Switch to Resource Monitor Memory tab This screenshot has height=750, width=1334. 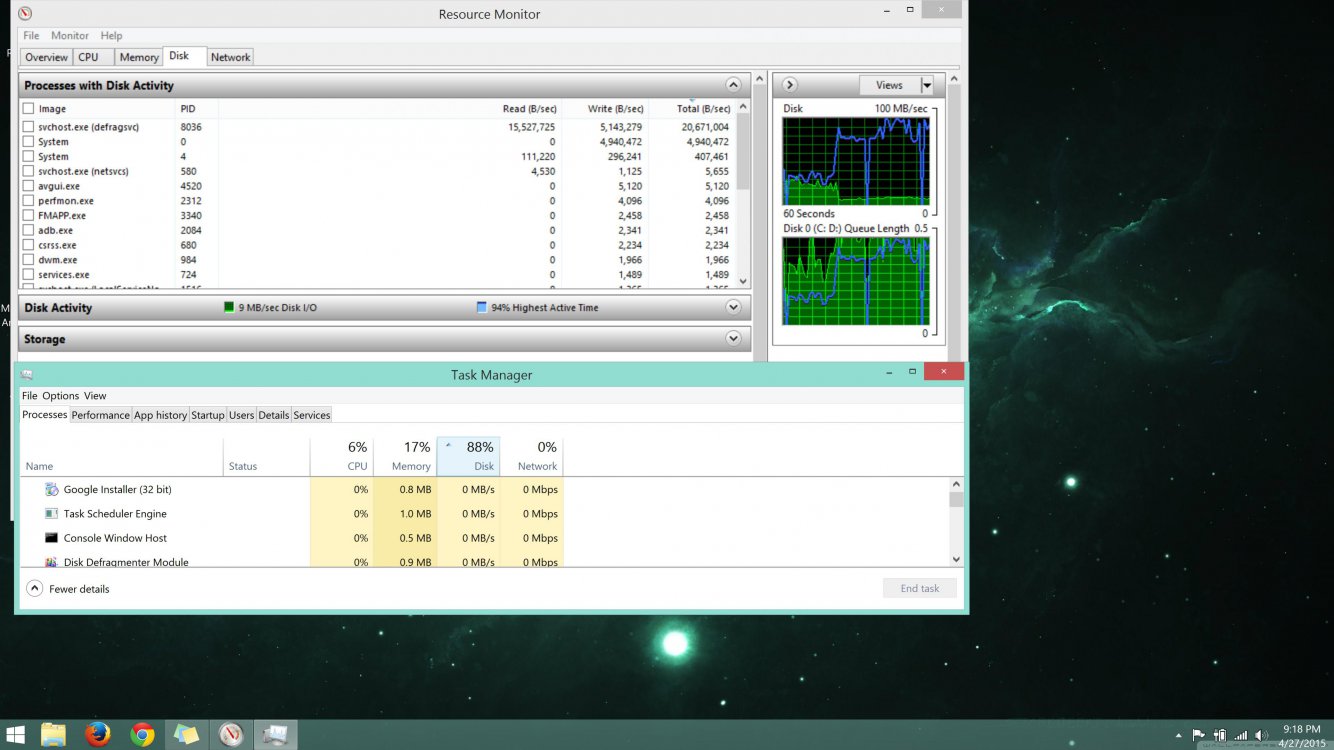[139, 57]
